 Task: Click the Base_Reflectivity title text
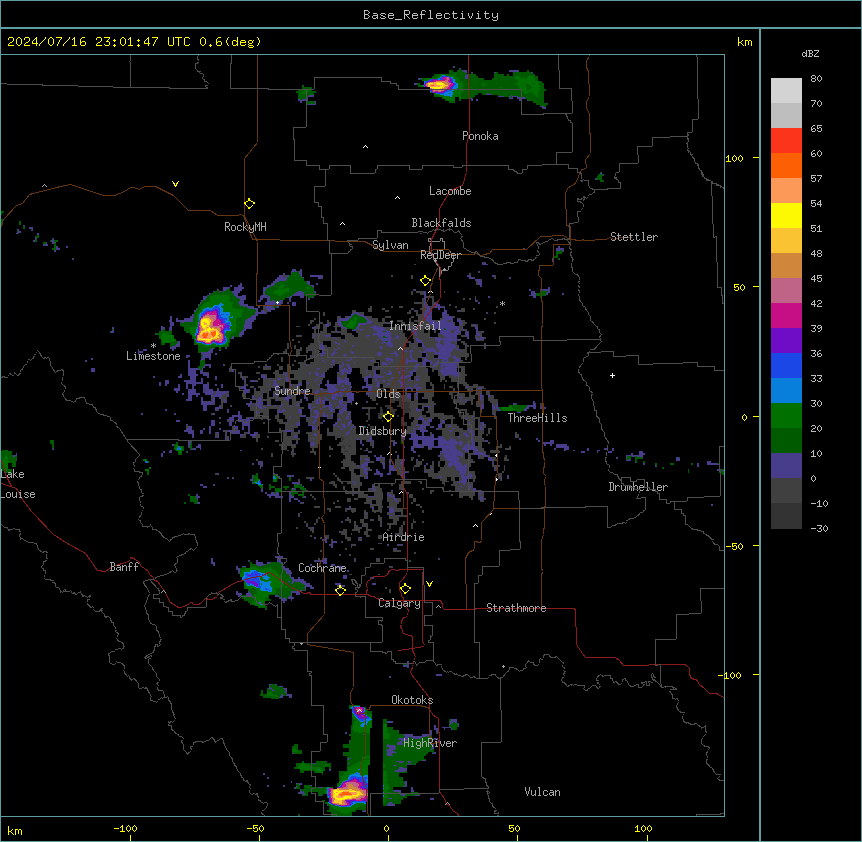431,15
